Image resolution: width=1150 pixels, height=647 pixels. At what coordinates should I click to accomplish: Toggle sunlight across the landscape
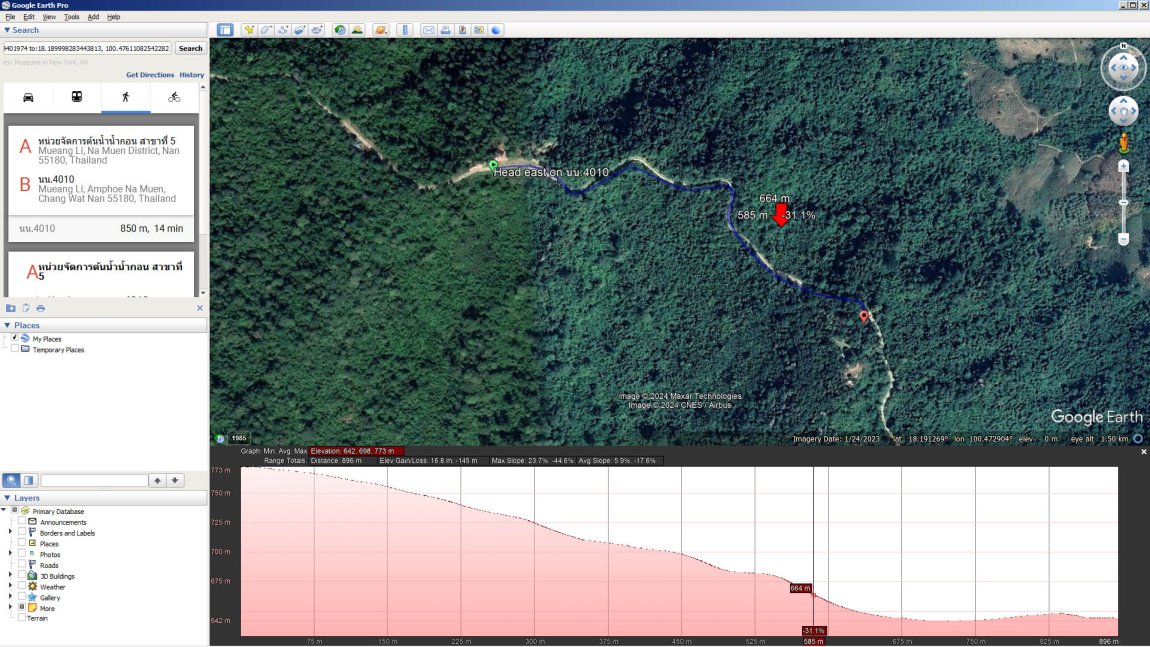pos(358,30)
